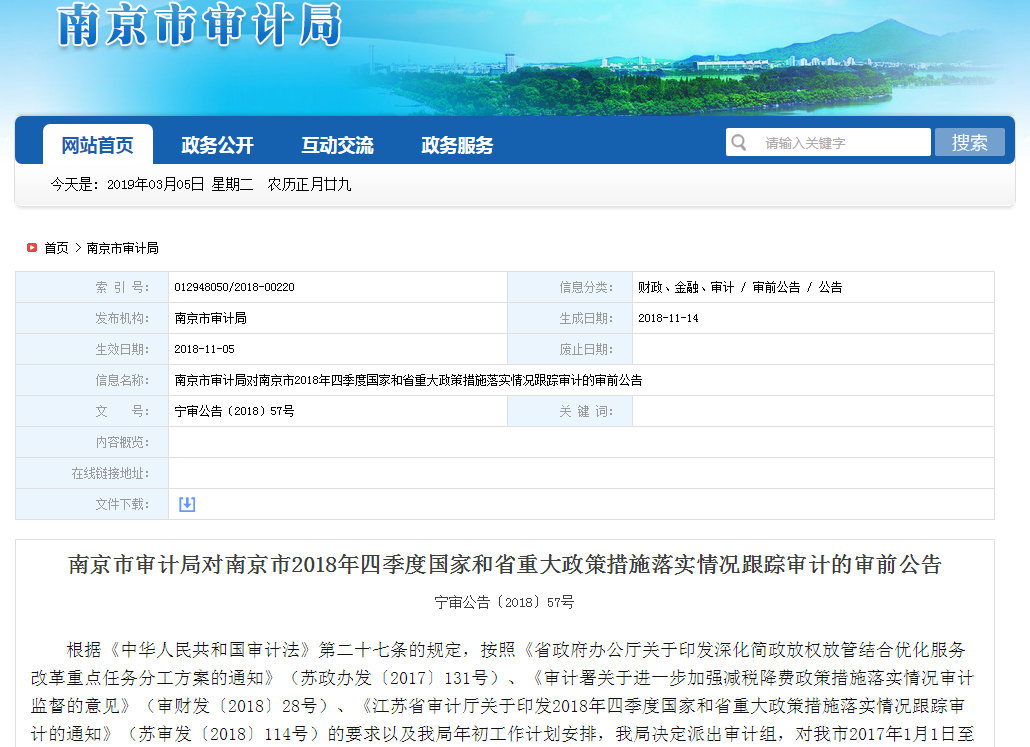The image size is (1030, 747).
Task: Open the 网站首页 tab
Action: click(97, 145)
